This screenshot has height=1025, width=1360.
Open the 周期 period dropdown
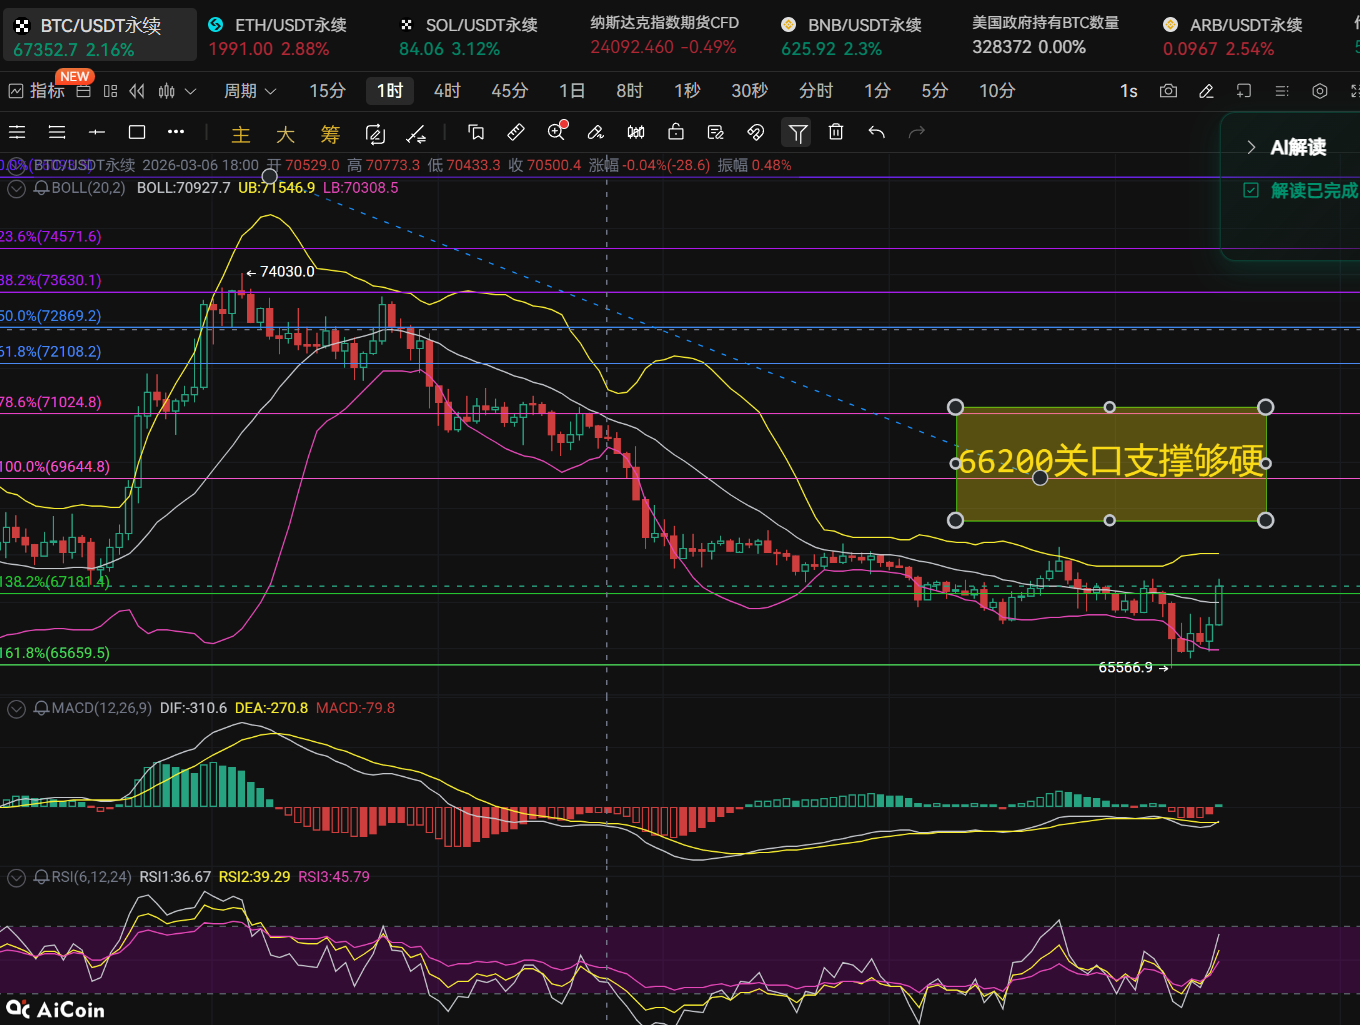(249, 91)
